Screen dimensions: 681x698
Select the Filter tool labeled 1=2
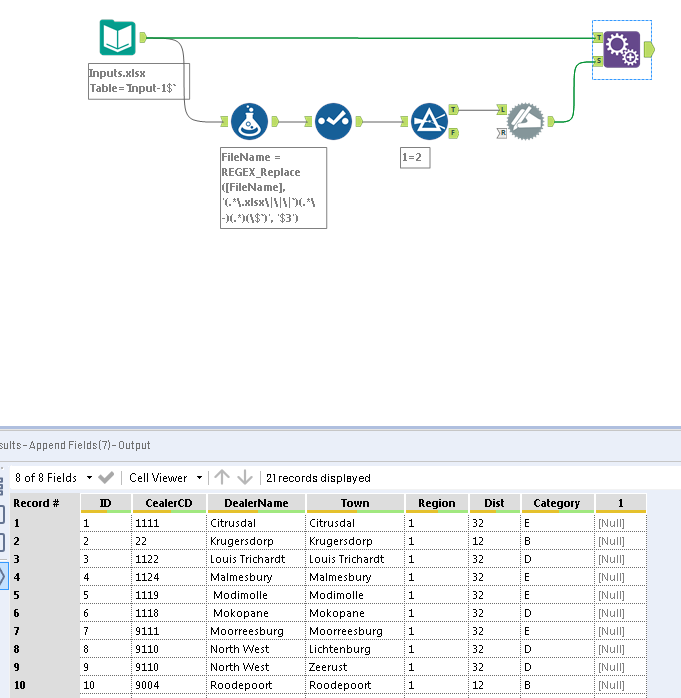click(x=429, y=122)
